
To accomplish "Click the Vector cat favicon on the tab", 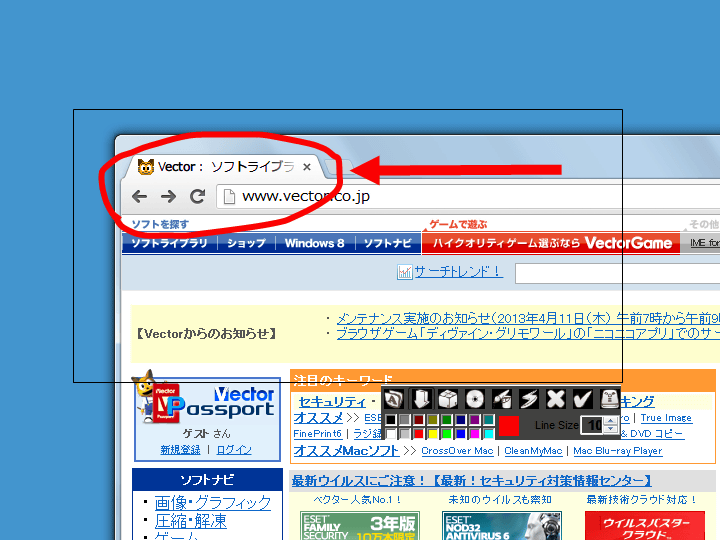I will (146, 167).
